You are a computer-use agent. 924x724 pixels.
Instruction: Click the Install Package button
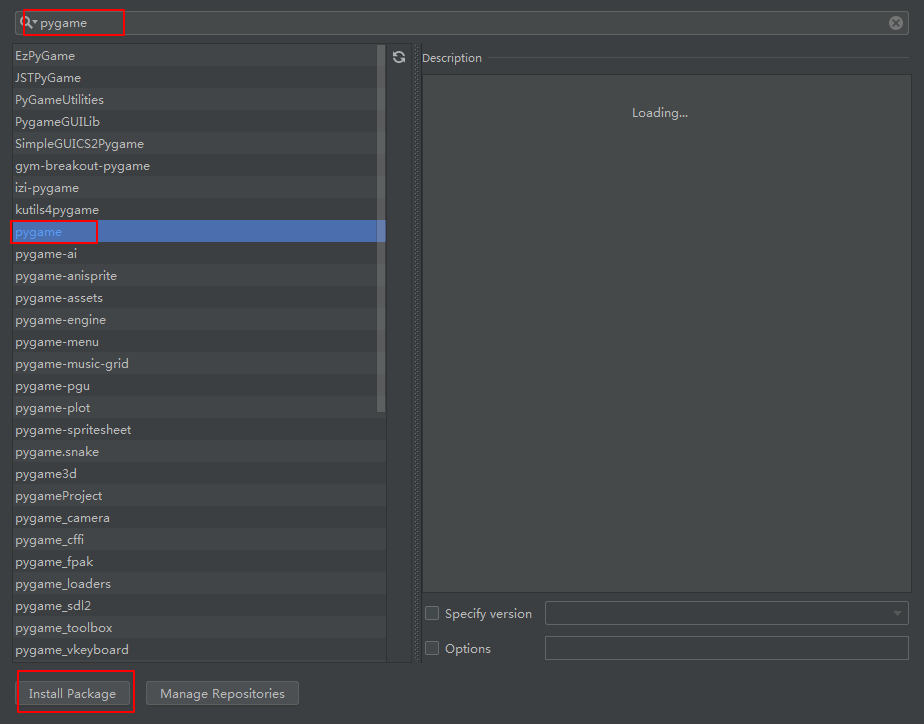click(72, 693)
